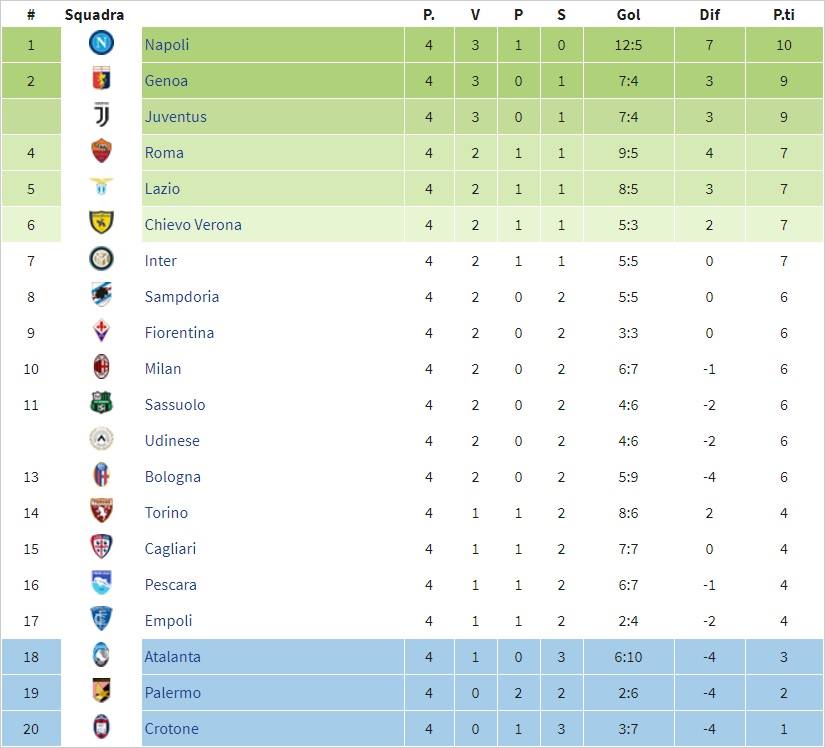
Task: Click the Sampdoria crest icon
Action: pyautogui.click(x=101, y=296)
